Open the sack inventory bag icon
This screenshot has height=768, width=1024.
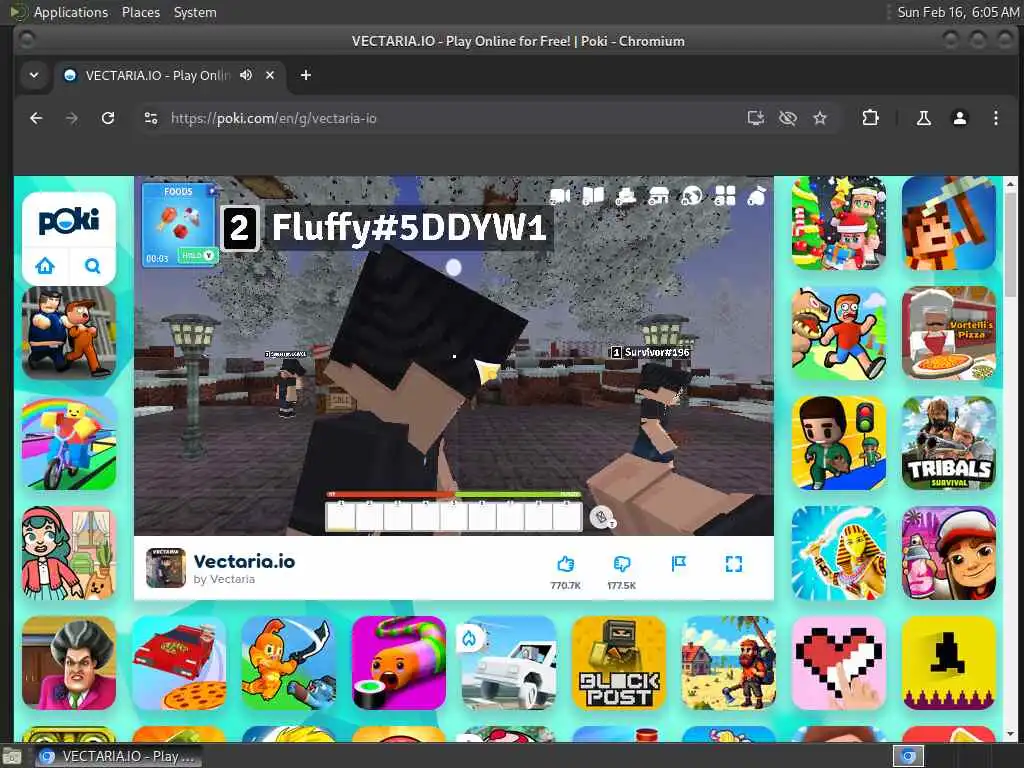(x=757, y=195)
